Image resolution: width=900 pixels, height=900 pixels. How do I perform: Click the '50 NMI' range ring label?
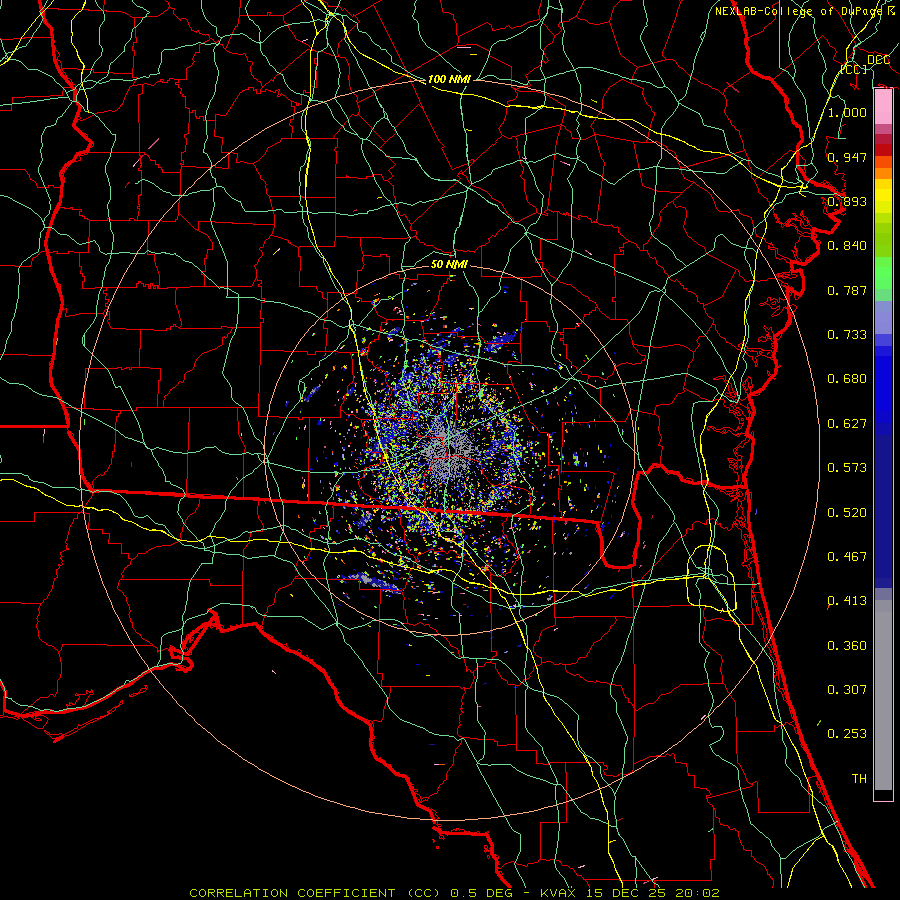point(449,264)
